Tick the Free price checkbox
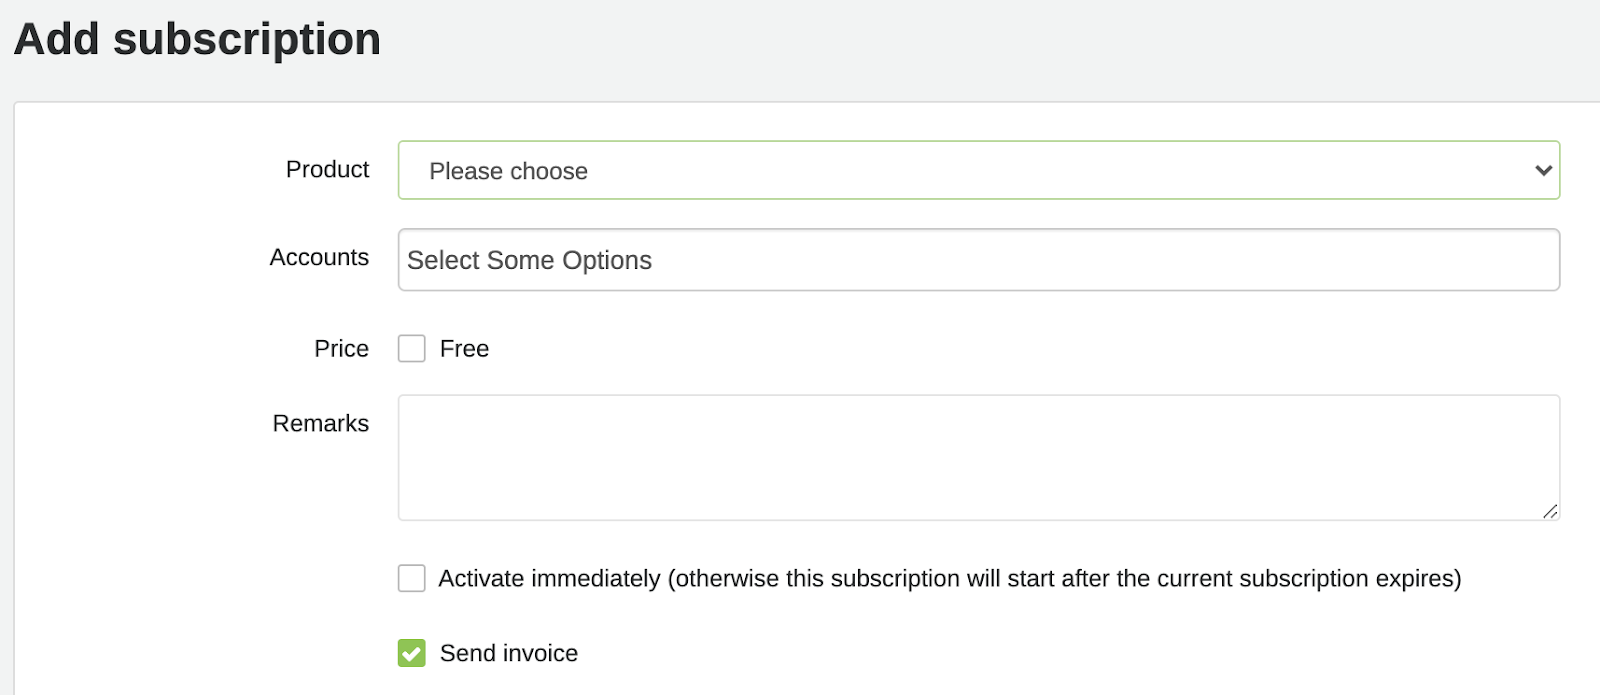 pyautogui.click(x=412, y=349)
